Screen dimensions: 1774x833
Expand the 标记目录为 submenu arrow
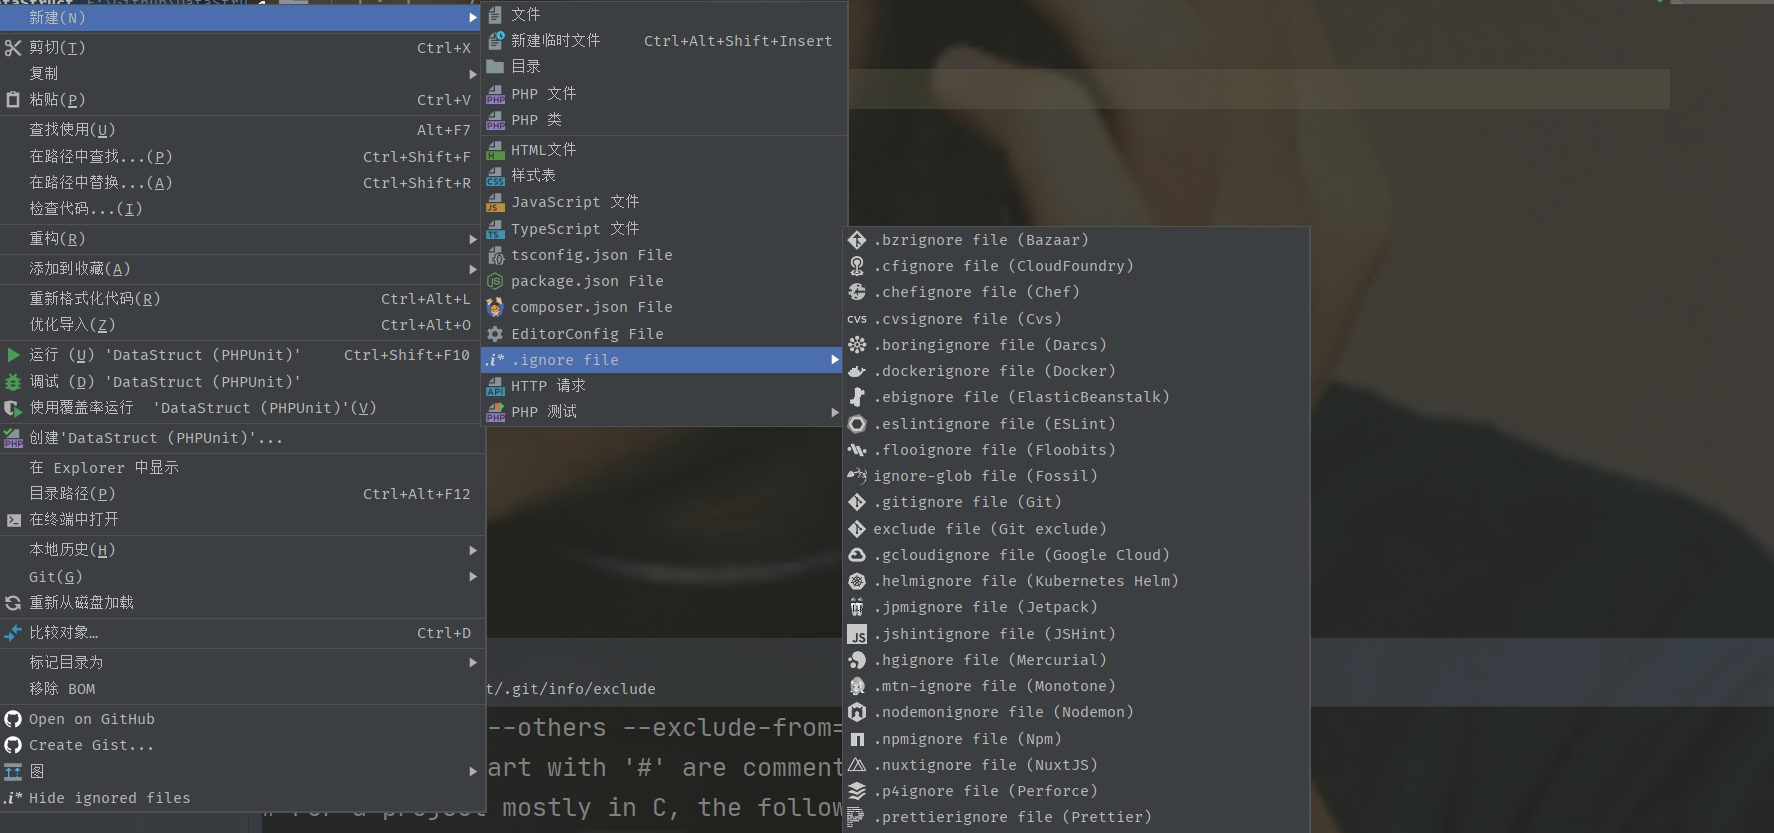[x=473, y=662]
